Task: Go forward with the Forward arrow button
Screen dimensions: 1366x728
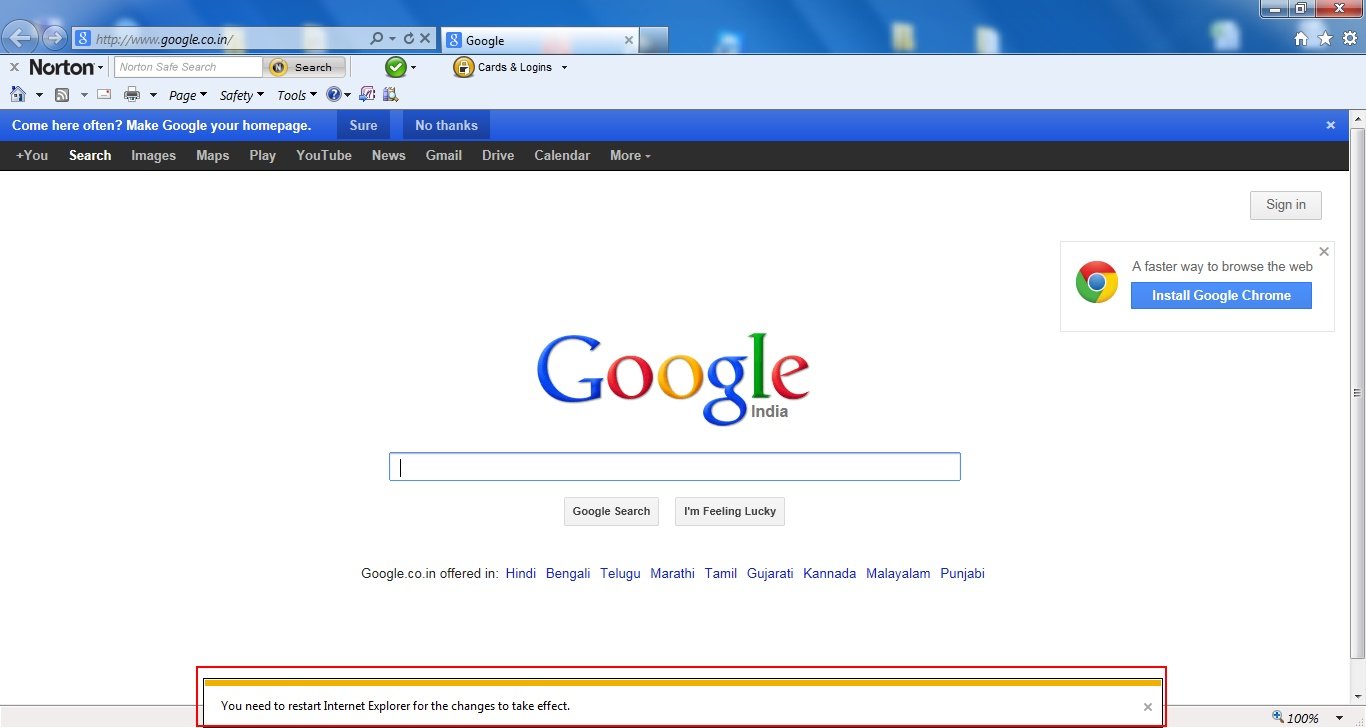Action: point(54,38)
